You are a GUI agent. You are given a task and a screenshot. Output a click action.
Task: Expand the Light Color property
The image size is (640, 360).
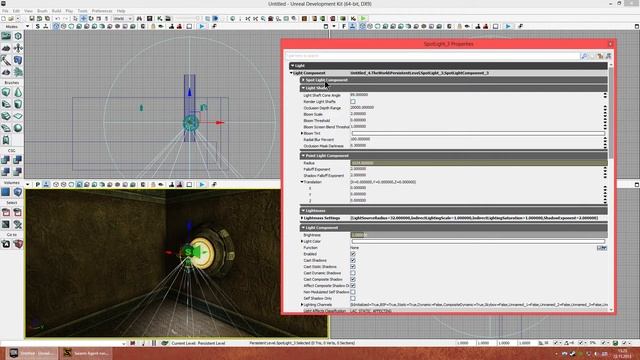coord(302,241)
